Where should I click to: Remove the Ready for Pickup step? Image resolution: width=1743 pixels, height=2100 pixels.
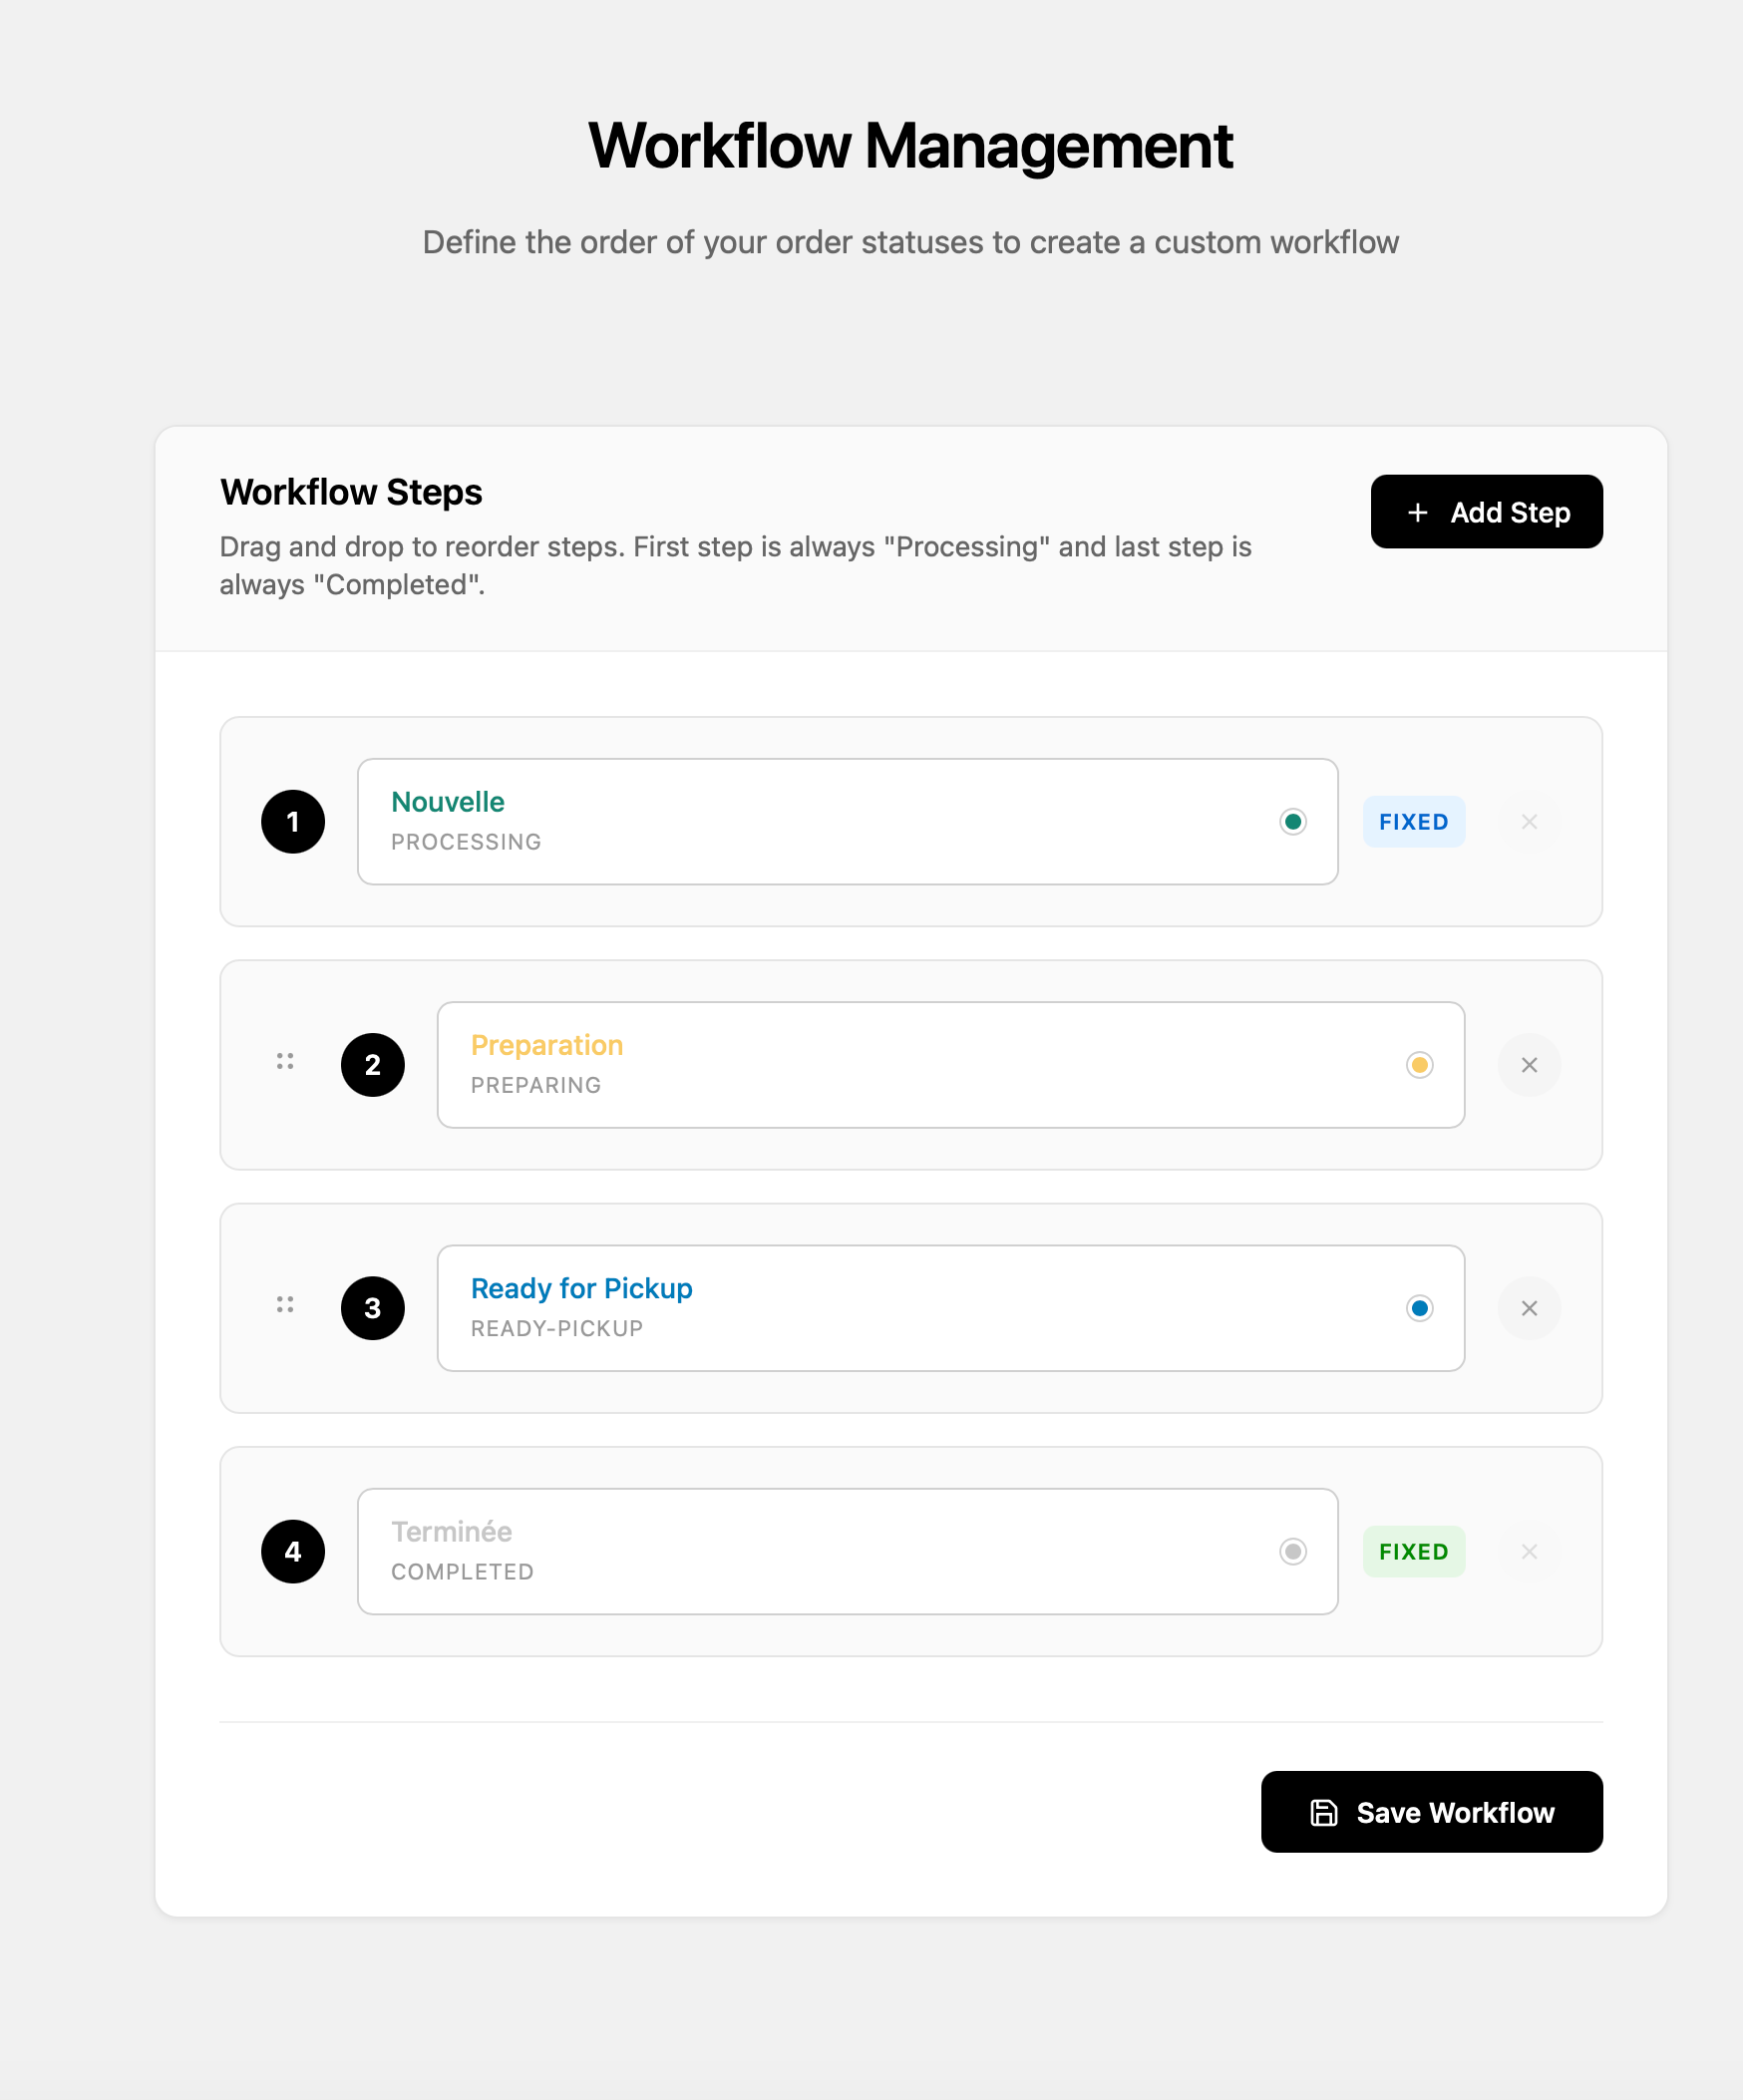1528,1308
